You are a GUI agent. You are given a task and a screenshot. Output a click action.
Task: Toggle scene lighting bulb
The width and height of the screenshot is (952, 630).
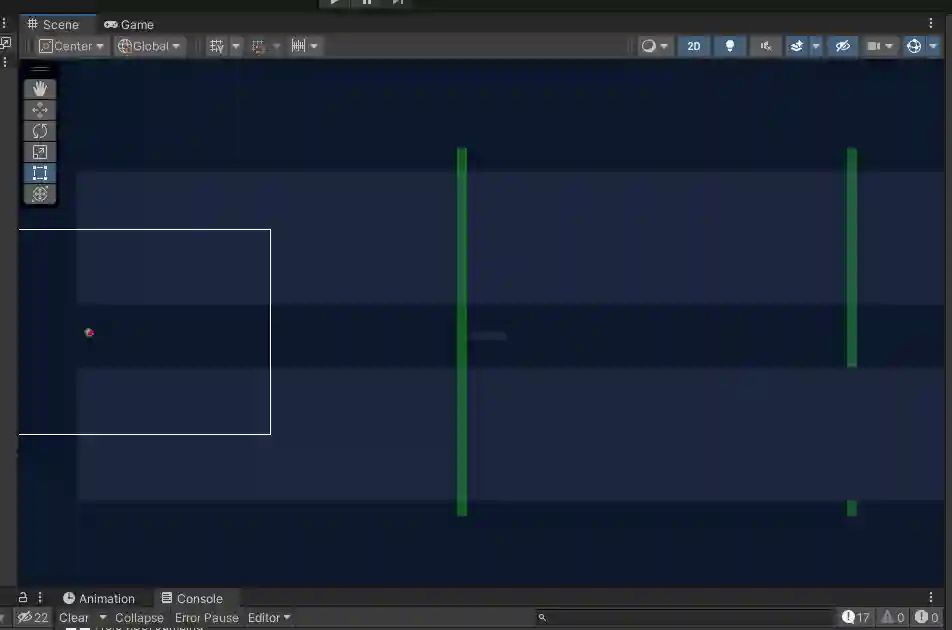coord(730,46)
